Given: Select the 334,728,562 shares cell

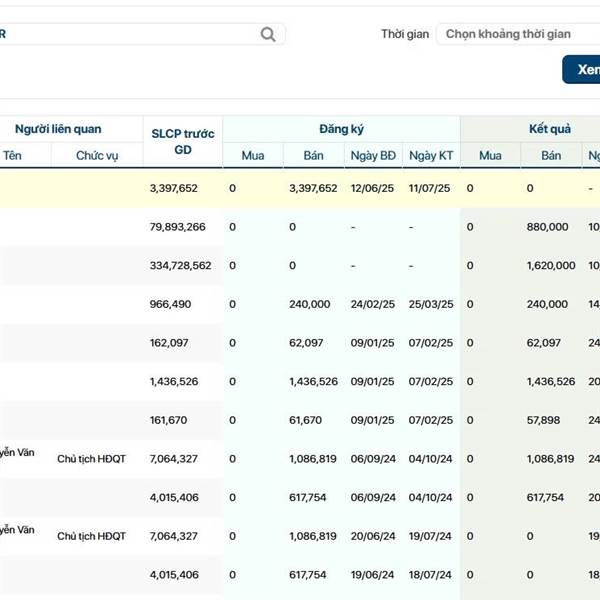Looking at the screenshot, I should coord(180,266).
